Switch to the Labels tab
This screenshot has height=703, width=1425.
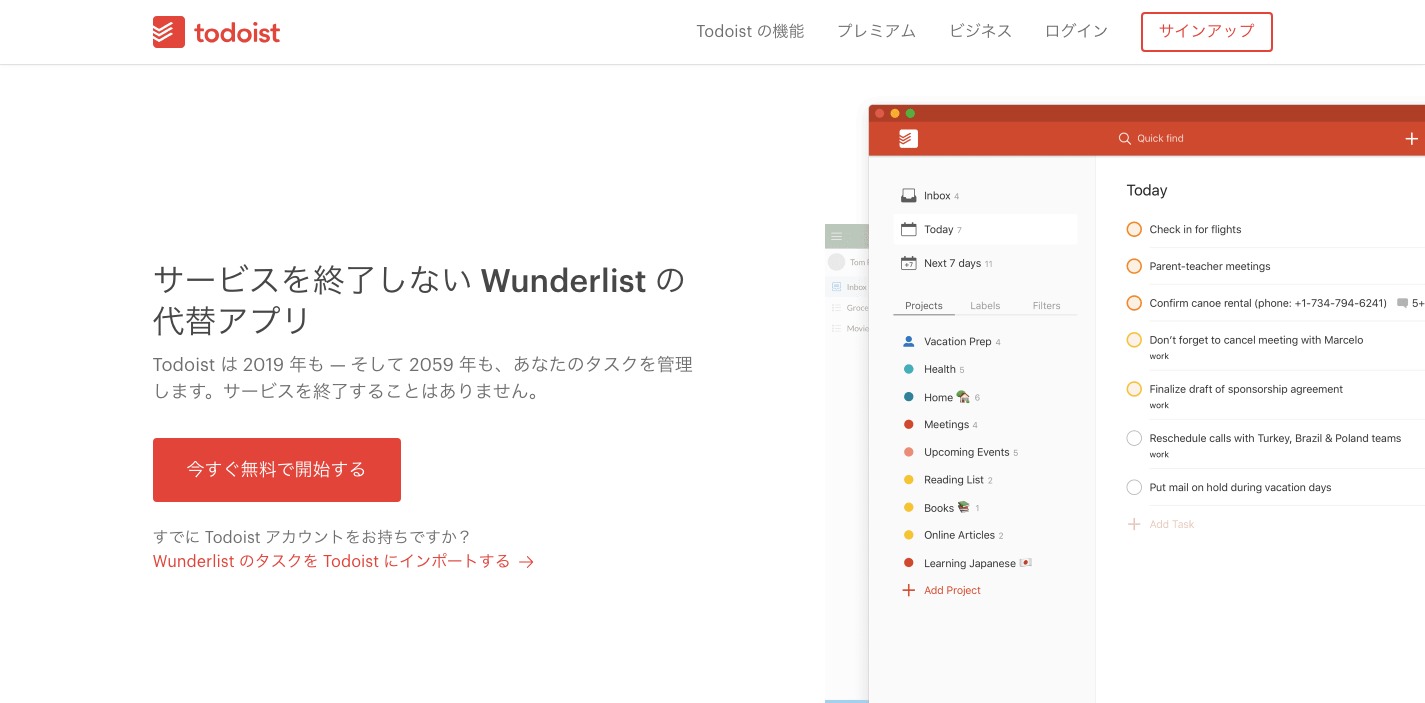[985, 305]
